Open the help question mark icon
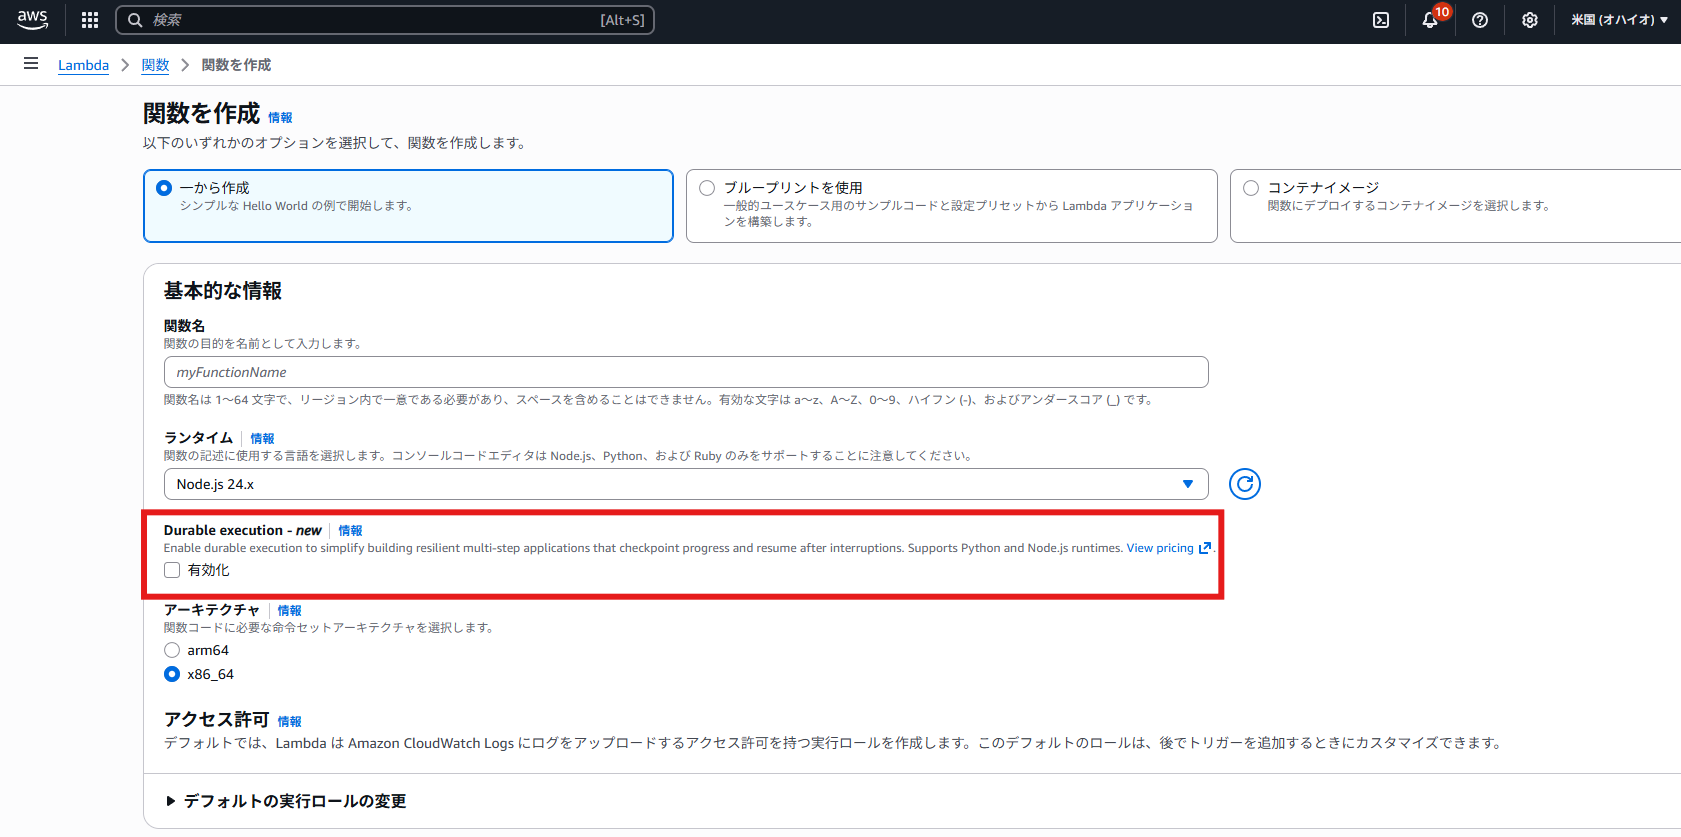The width and height of the screenshot is (1681, 837). 1480,20
